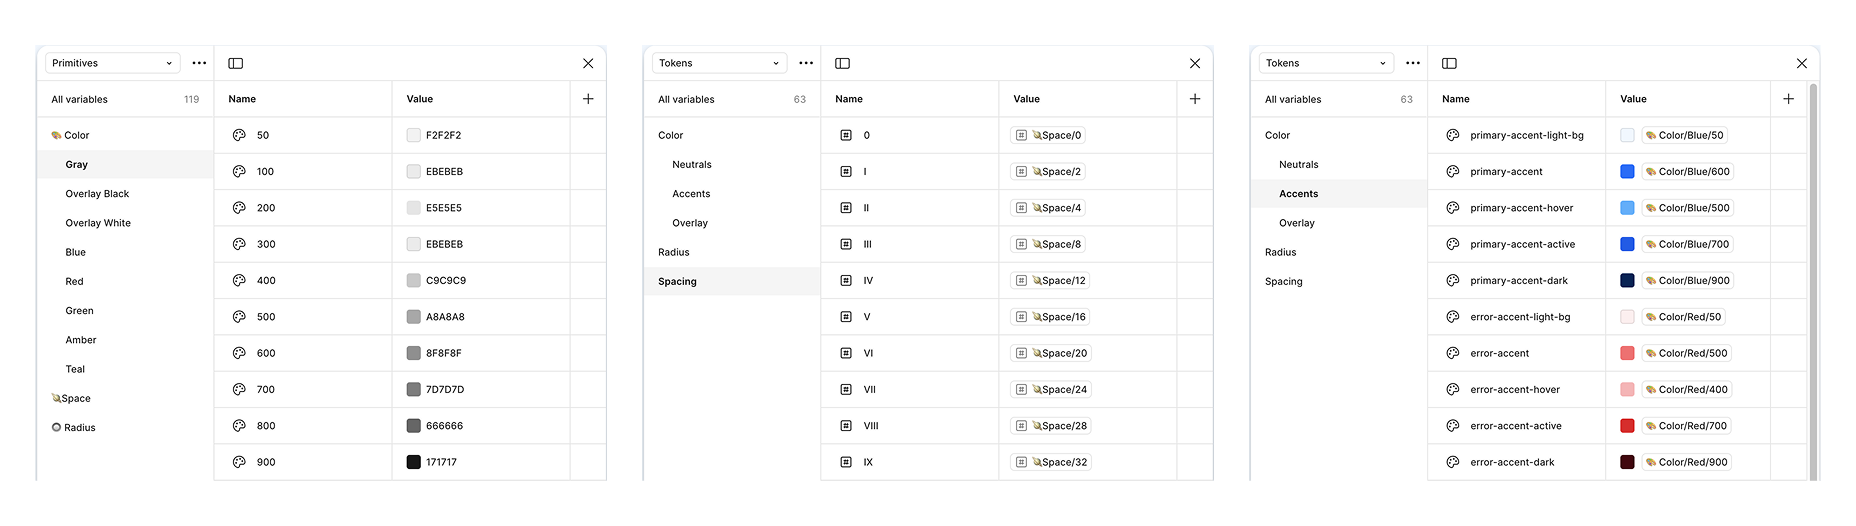The image size is (1856, 526).
Task: Open the Primitives collection dropdown
Action: [112, 63]
